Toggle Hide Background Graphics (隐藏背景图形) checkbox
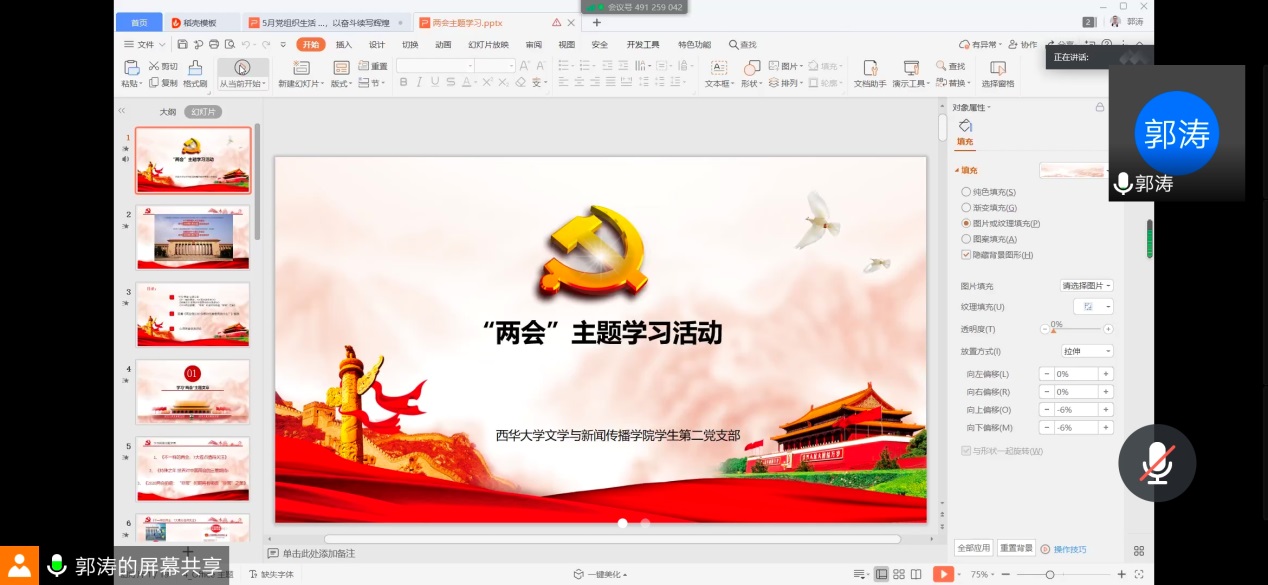 click(x=966, y=255)
